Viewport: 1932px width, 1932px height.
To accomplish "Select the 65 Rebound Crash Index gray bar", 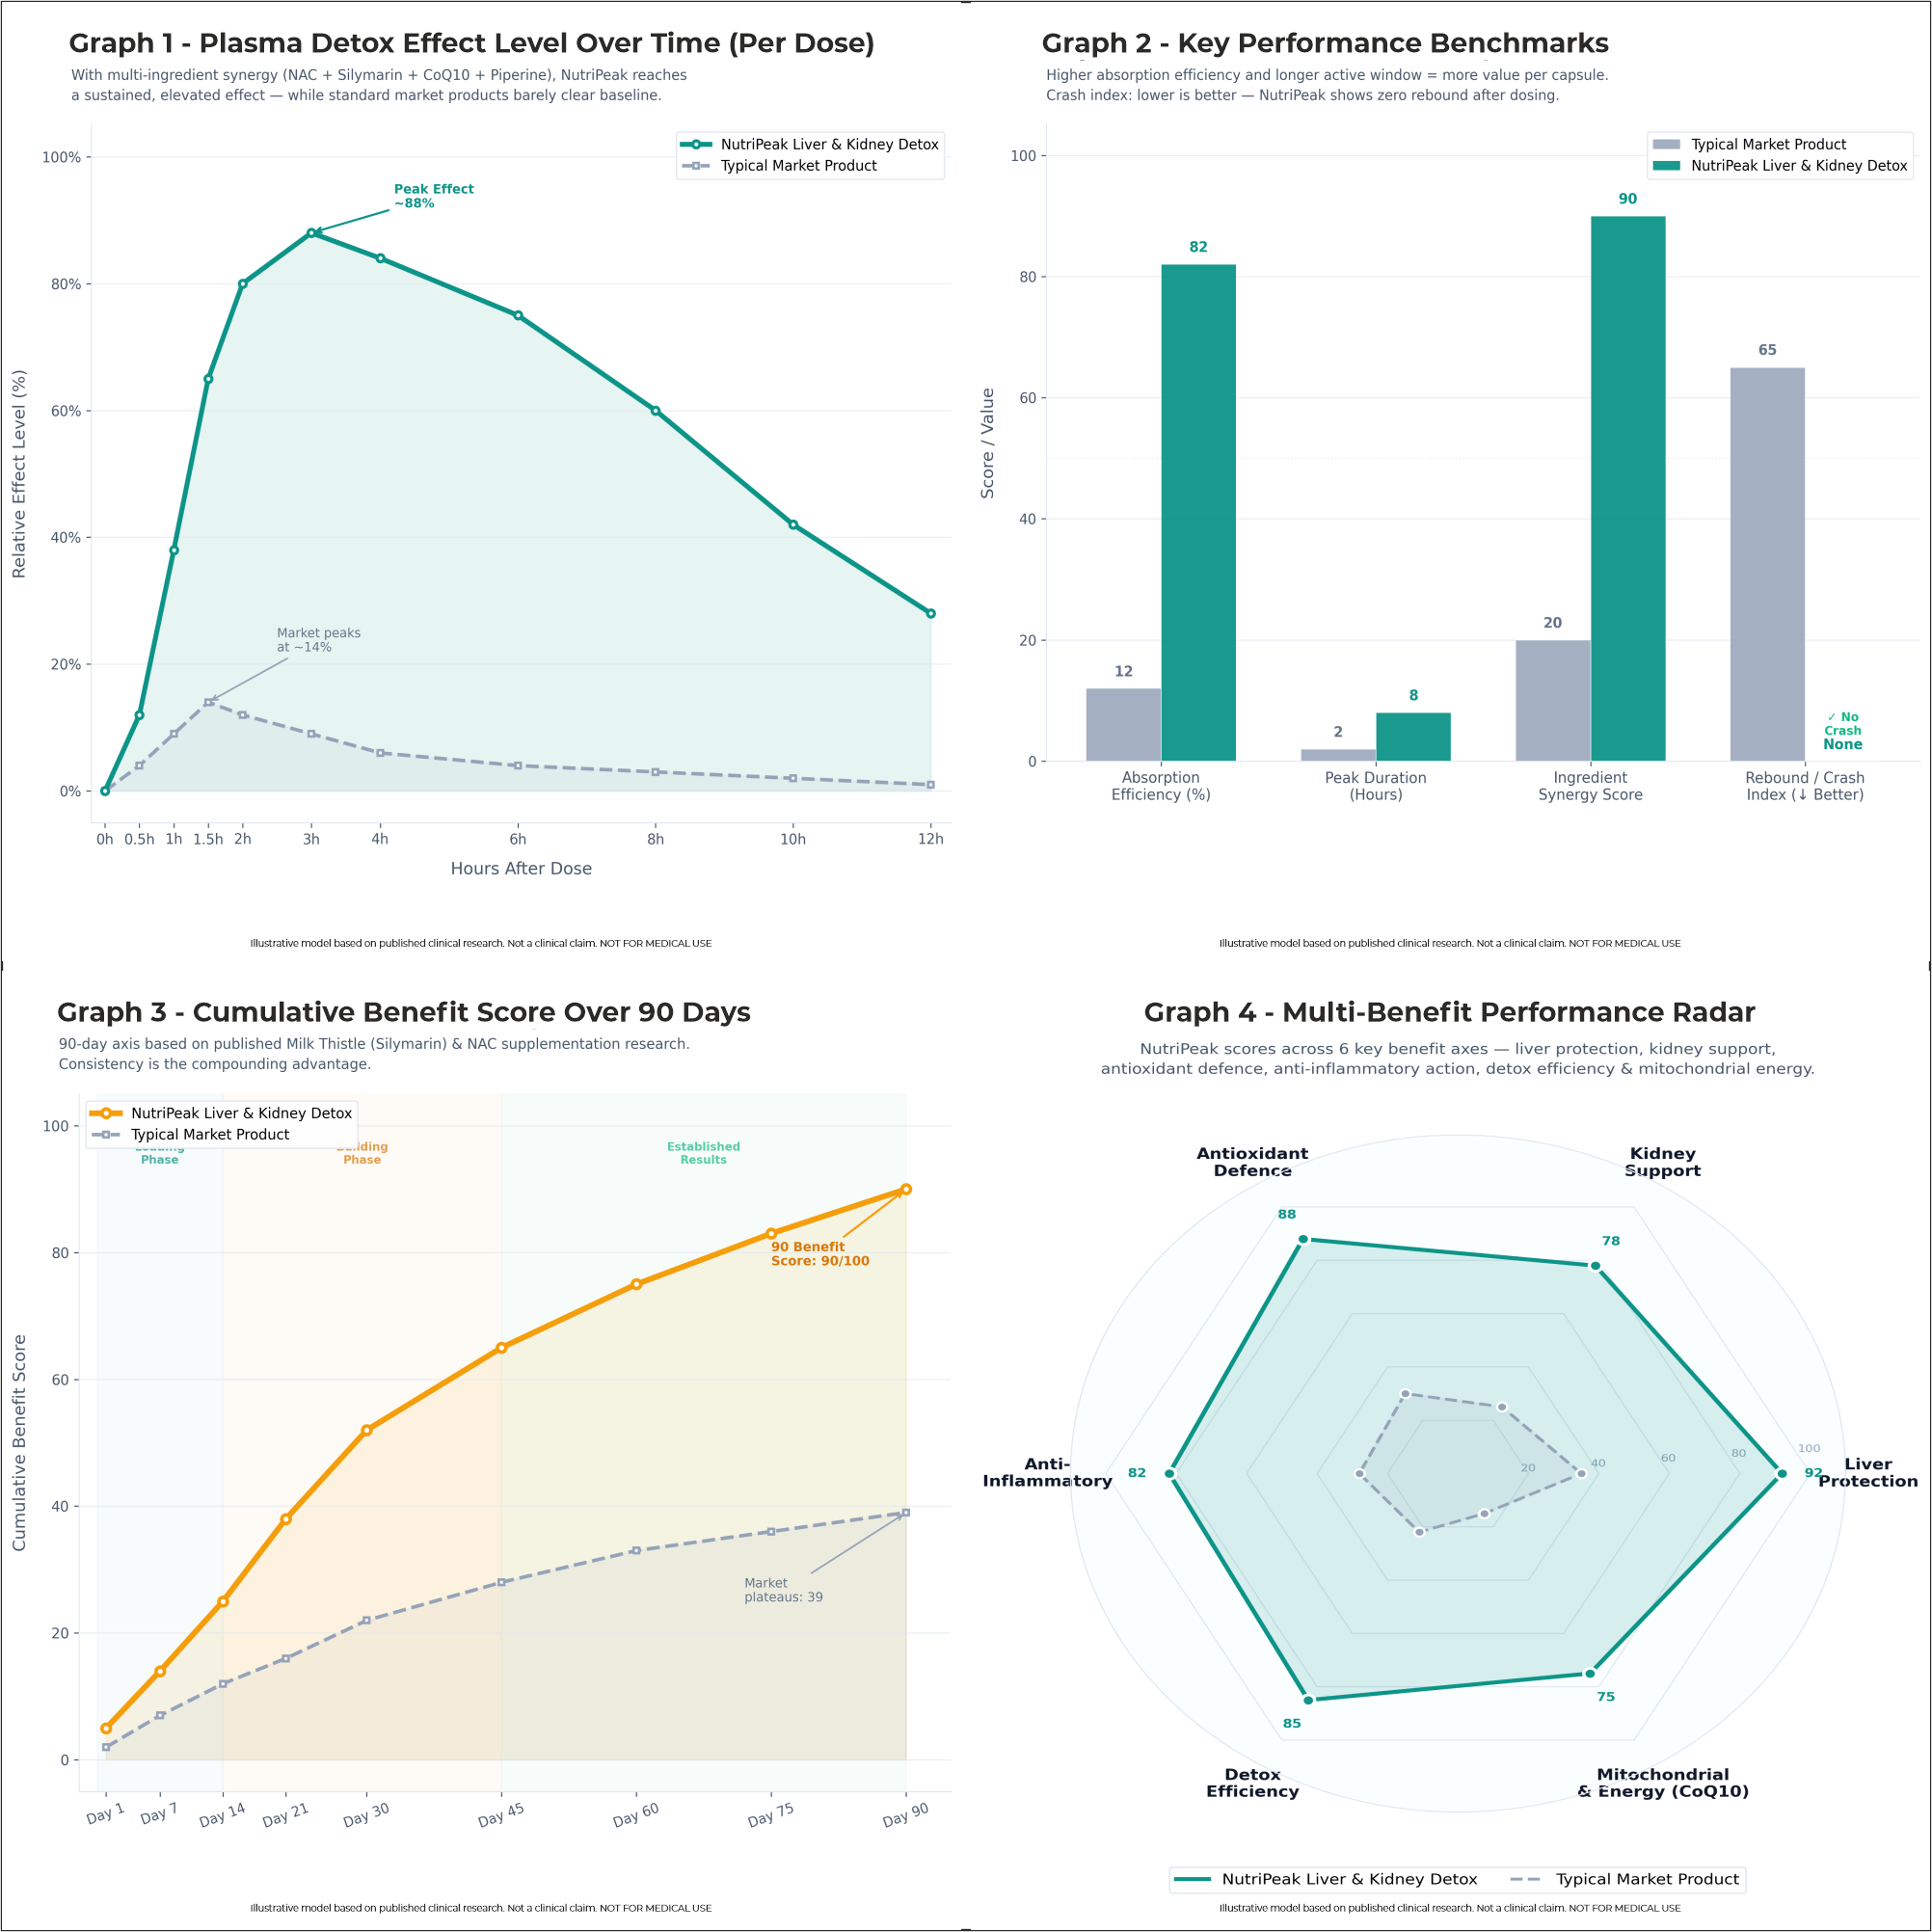I will pyautogui.click(x=1767, y=564).
